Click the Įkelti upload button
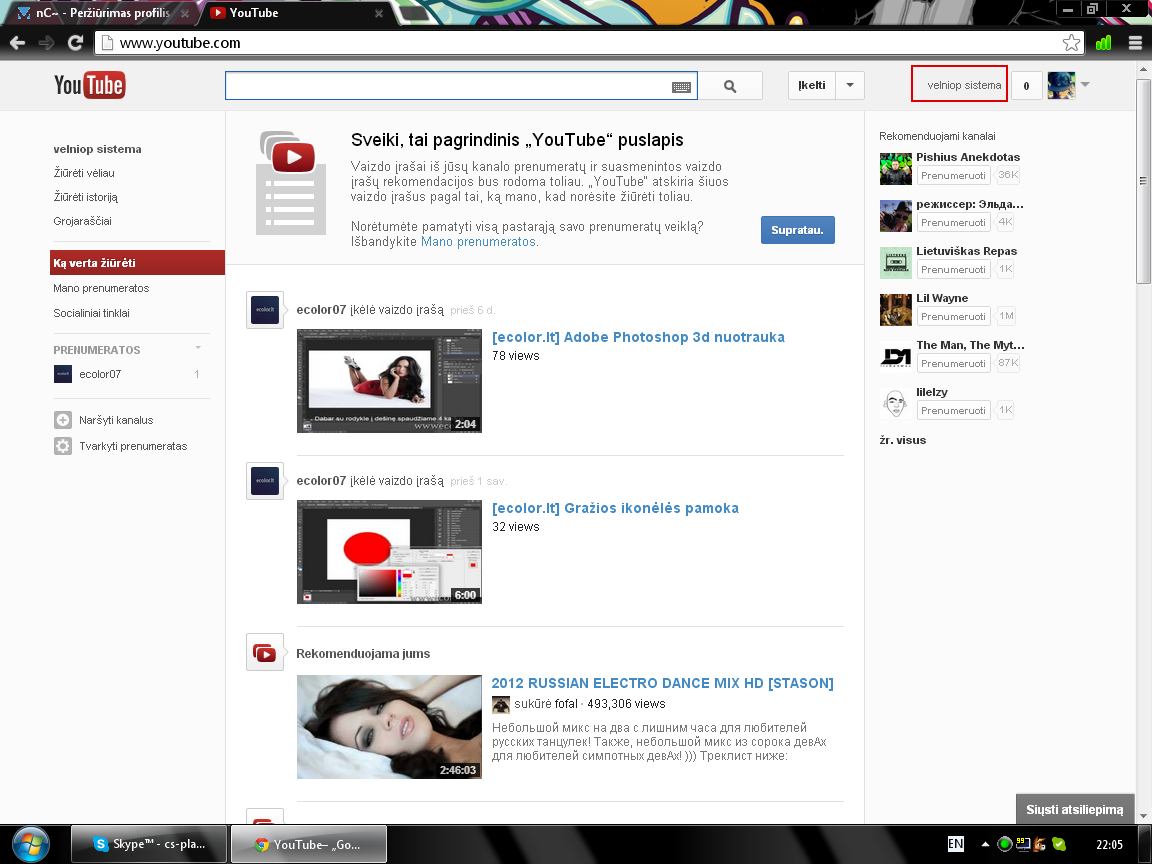This screenshot has height=864, width=1152. click(x=812, y=85)
